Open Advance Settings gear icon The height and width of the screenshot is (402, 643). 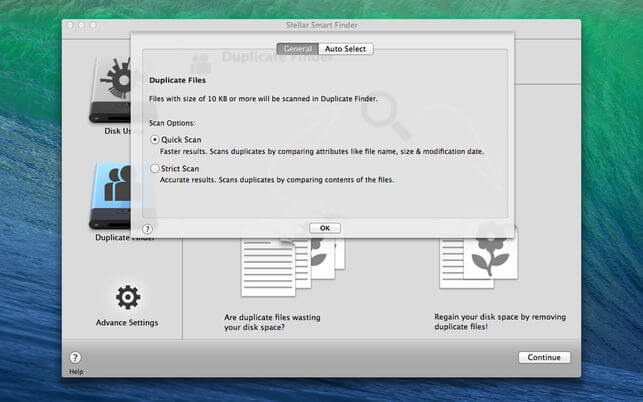[128, 297]
